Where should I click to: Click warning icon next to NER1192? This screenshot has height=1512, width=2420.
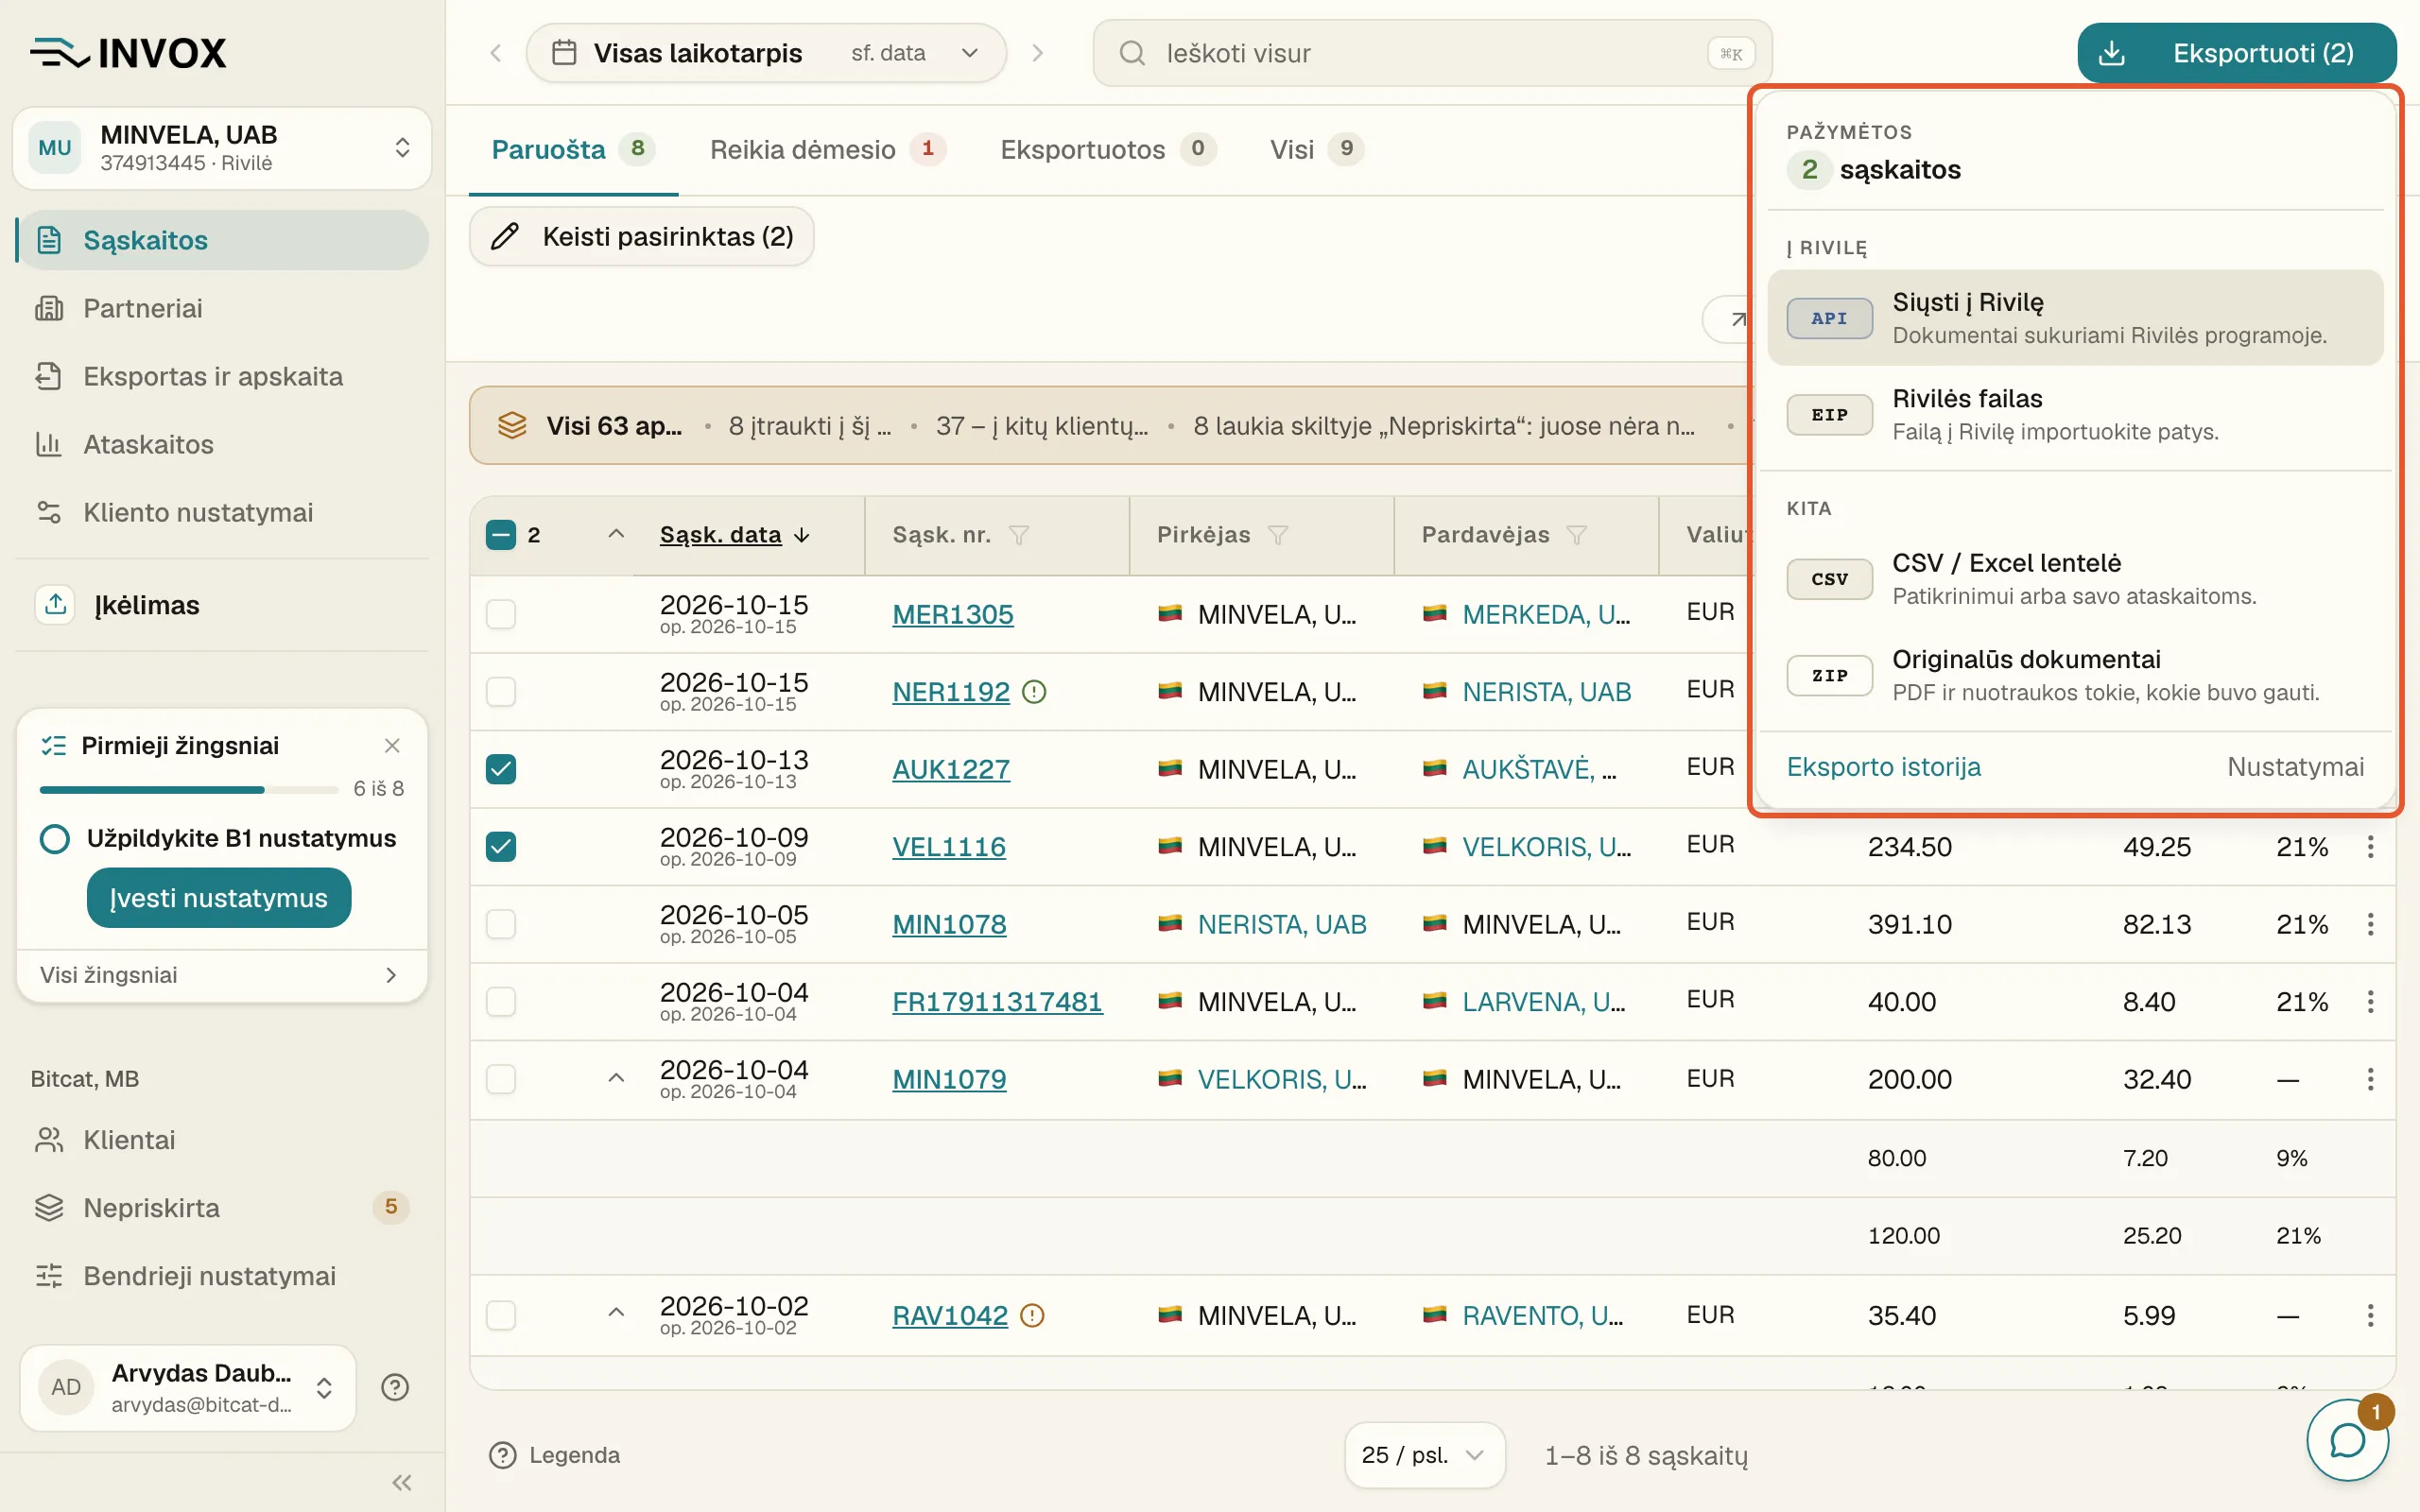click(1034, 692)
